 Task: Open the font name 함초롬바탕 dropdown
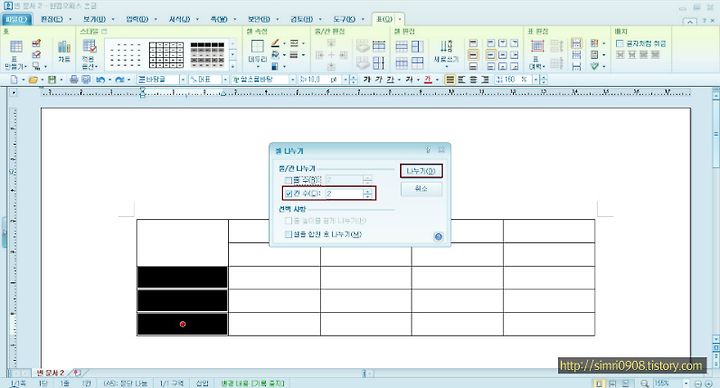pyautogui.click(x=292, y=80)
